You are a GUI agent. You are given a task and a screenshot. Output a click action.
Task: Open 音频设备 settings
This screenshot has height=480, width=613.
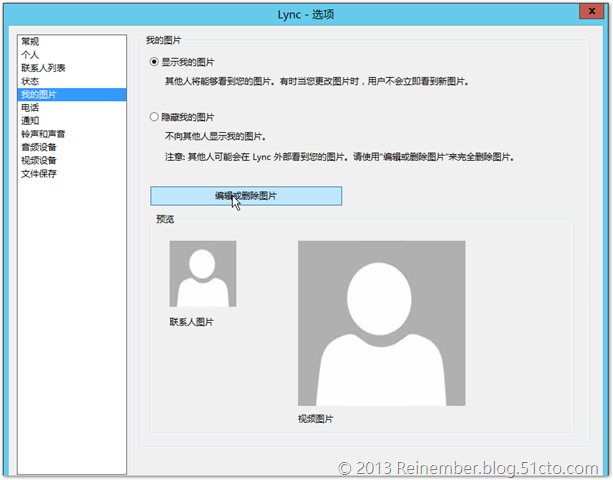pos(38,146)
